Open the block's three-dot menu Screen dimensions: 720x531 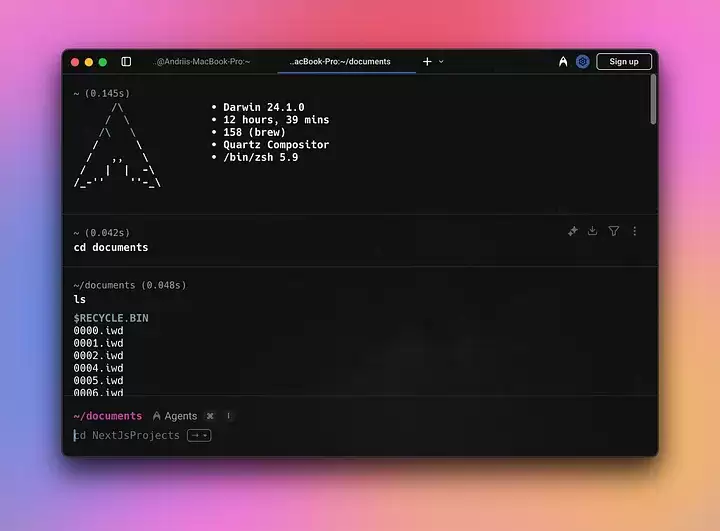point(634,231)
